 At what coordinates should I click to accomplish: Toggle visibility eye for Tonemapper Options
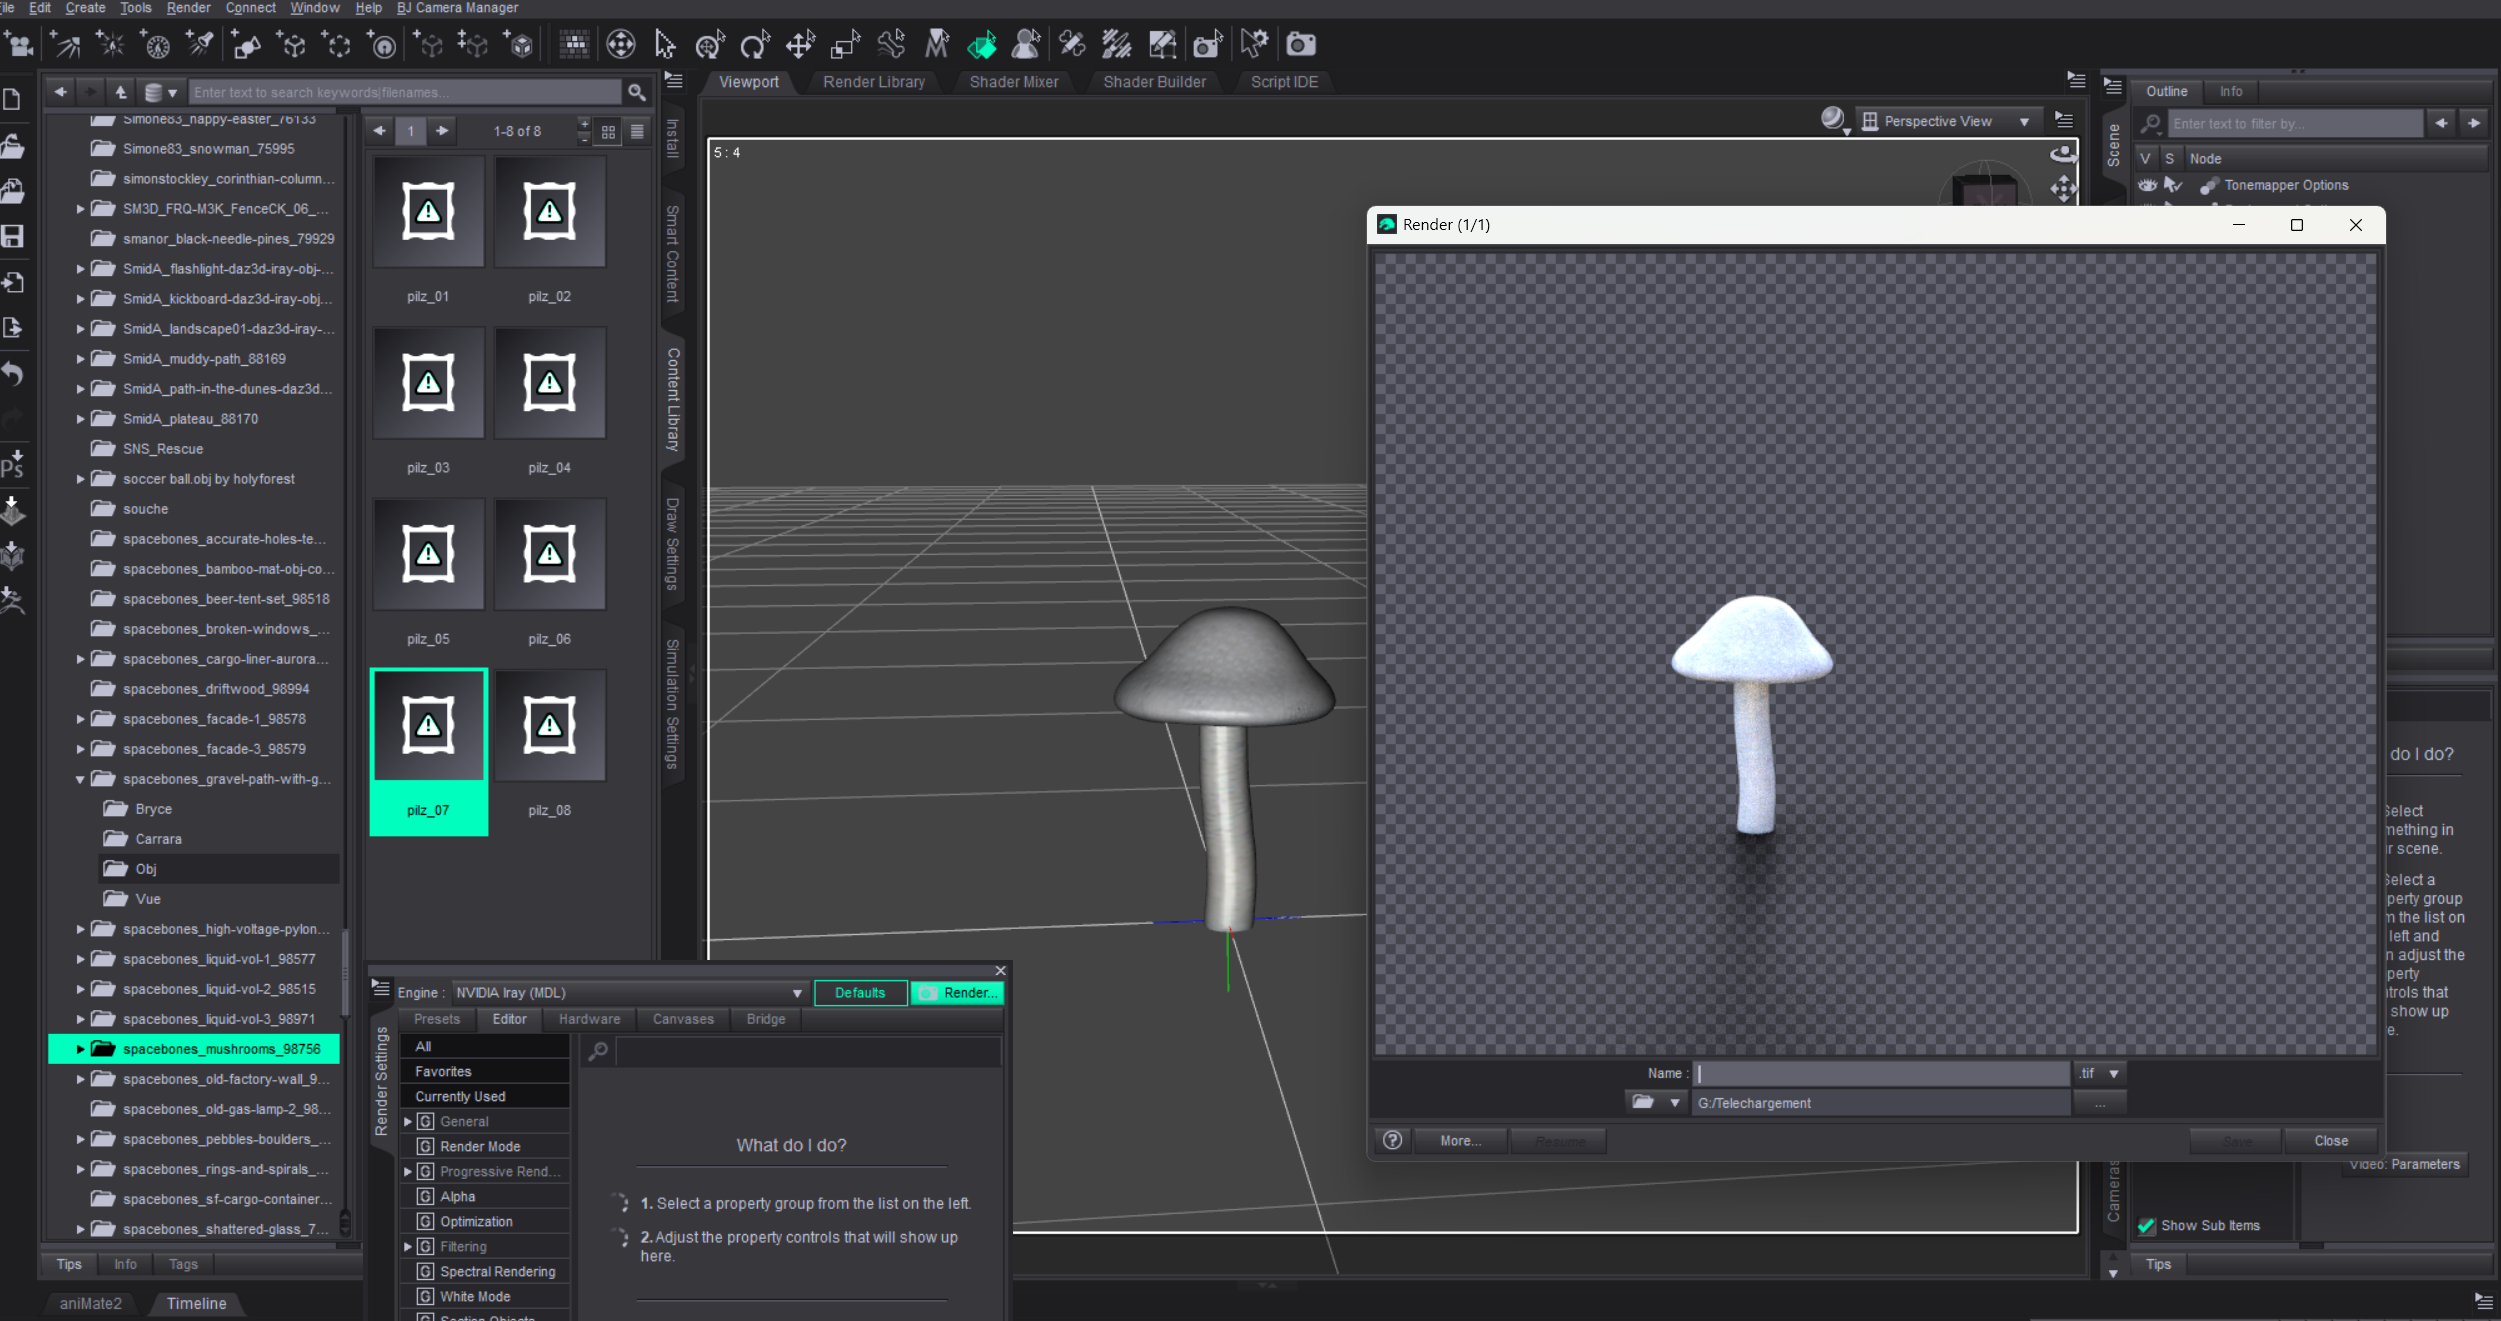tap(2146, 185)
